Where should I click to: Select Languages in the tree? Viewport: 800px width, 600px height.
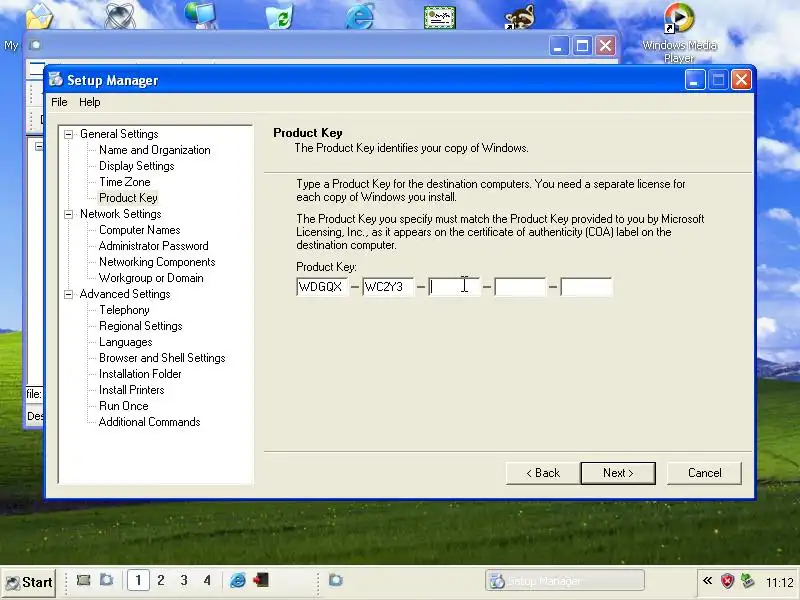click(x=126, y=342)
